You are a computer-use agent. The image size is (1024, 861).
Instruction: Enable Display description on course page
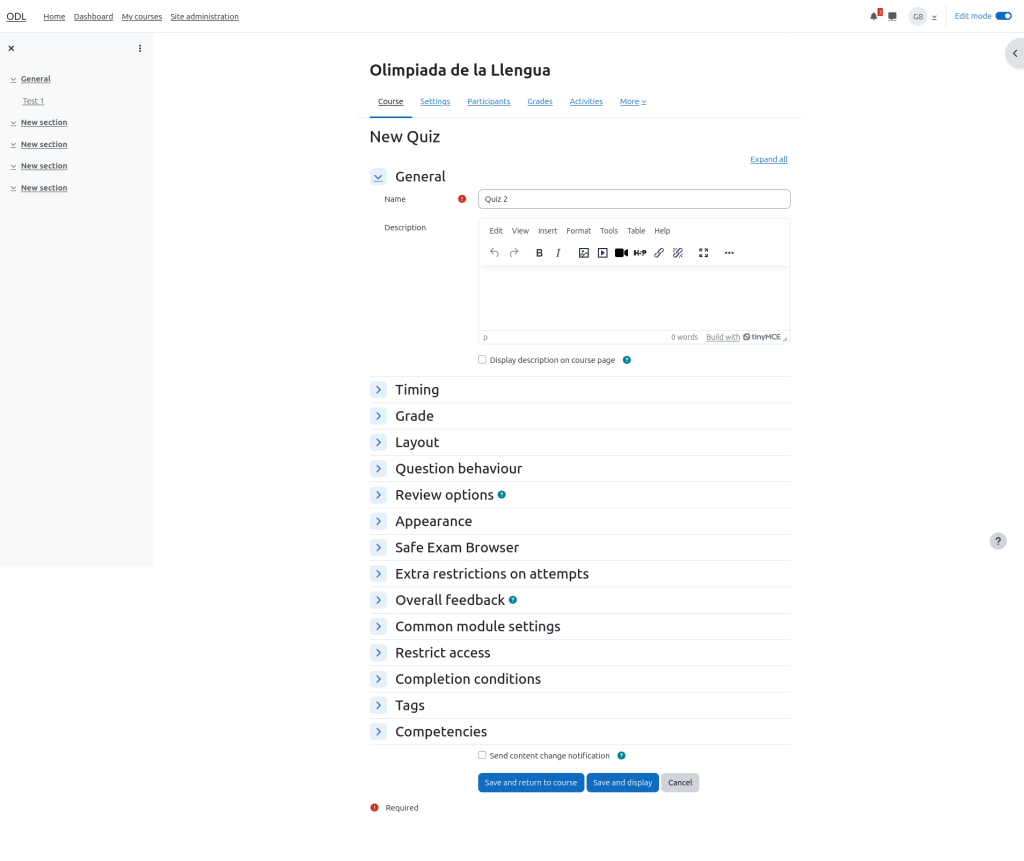[482, 360]
